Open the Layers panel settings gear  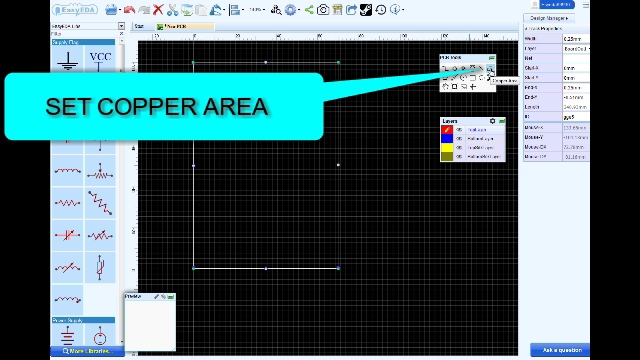[492, 121]
